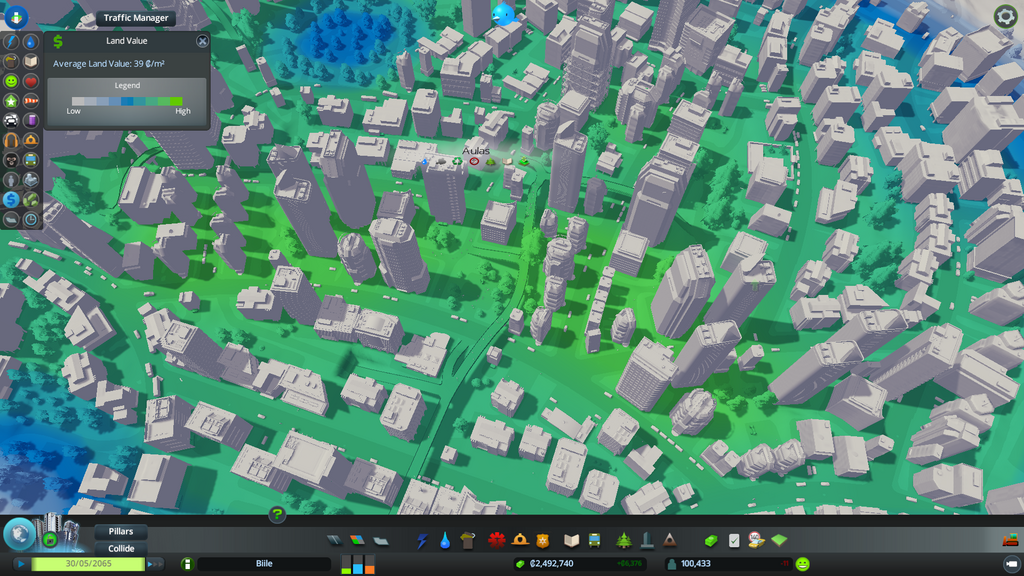The height and width of the screenshot is (576, 1024).
Task: Open the Economy panel money icon
Action: (x=711, y=541)
